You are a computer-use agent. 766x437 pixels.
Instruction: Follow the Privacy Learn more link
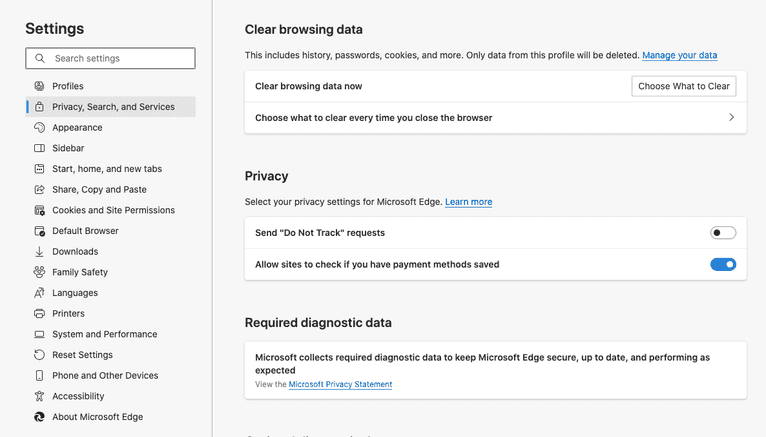point(468,202)
